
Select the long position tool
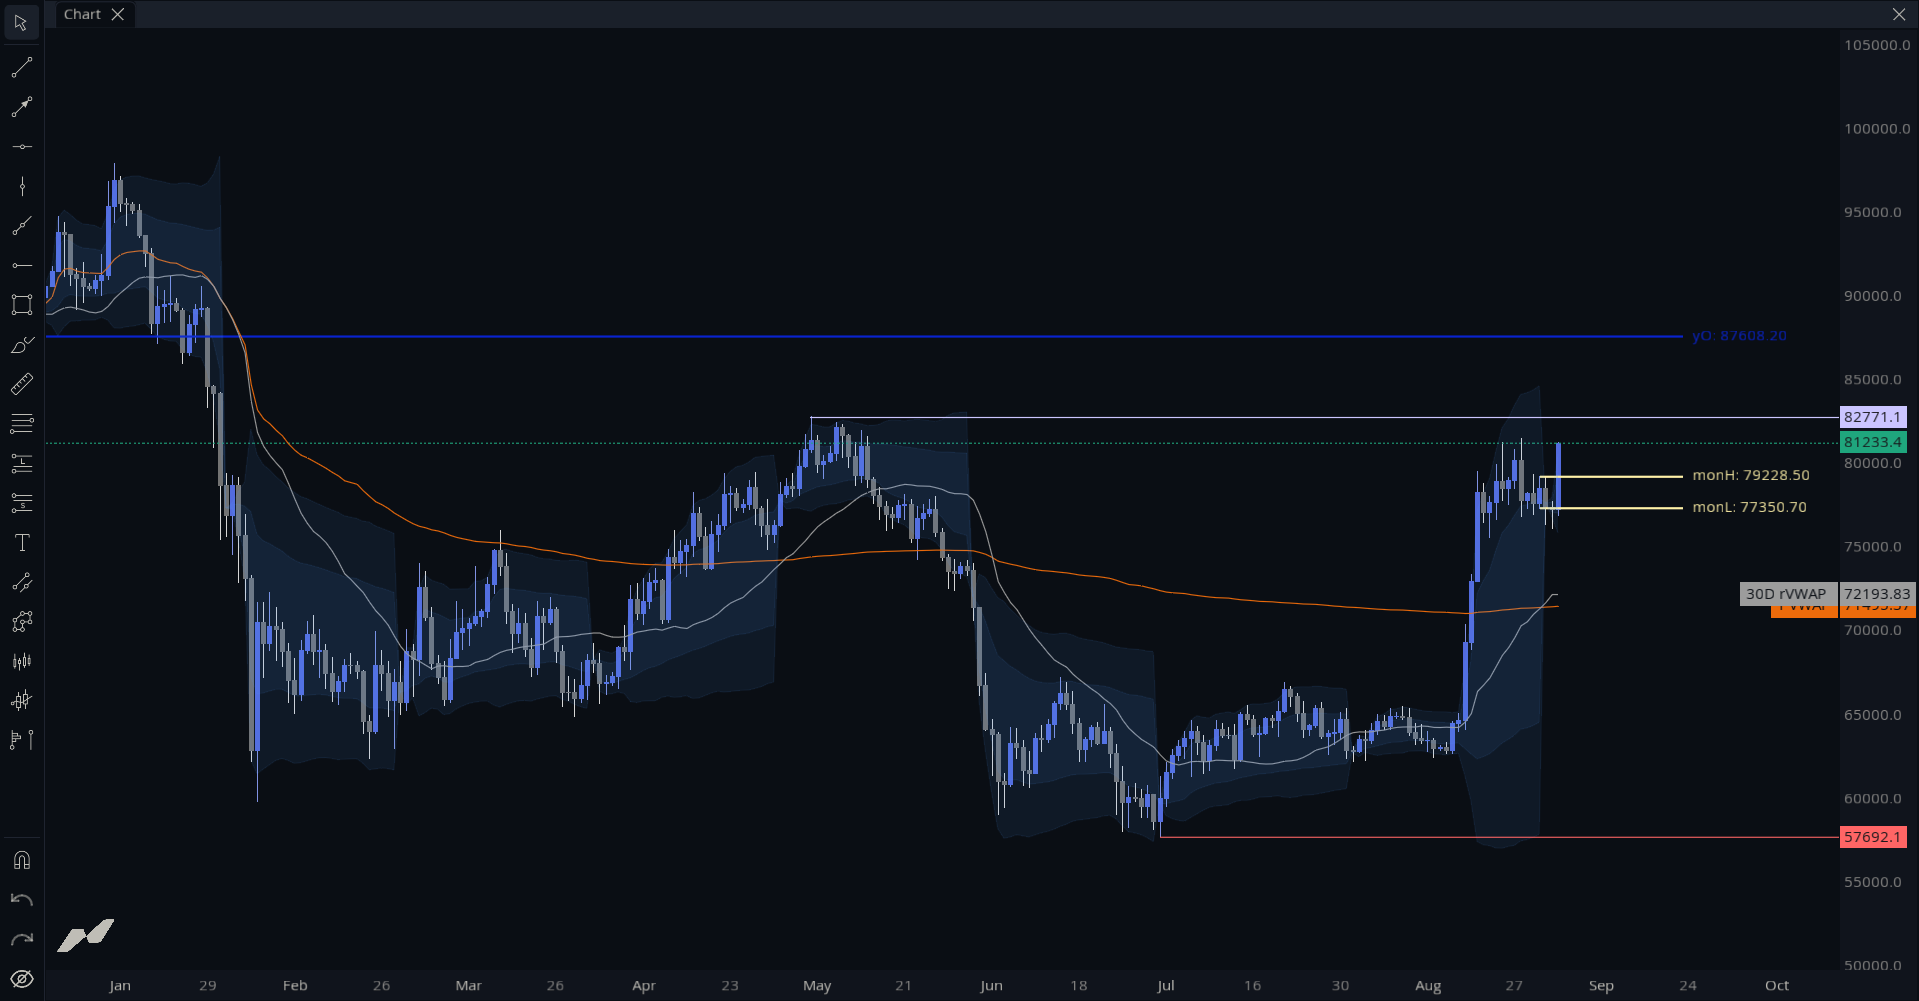21,463
